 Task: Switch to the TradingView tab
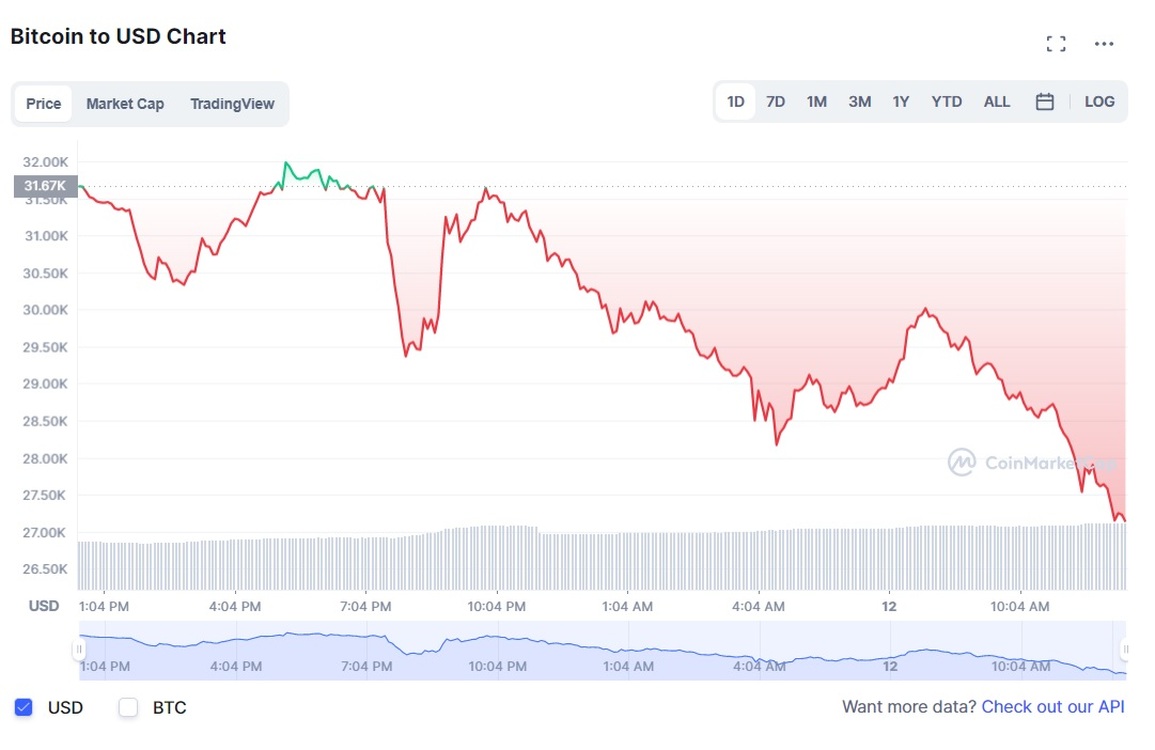click(232, 104)
